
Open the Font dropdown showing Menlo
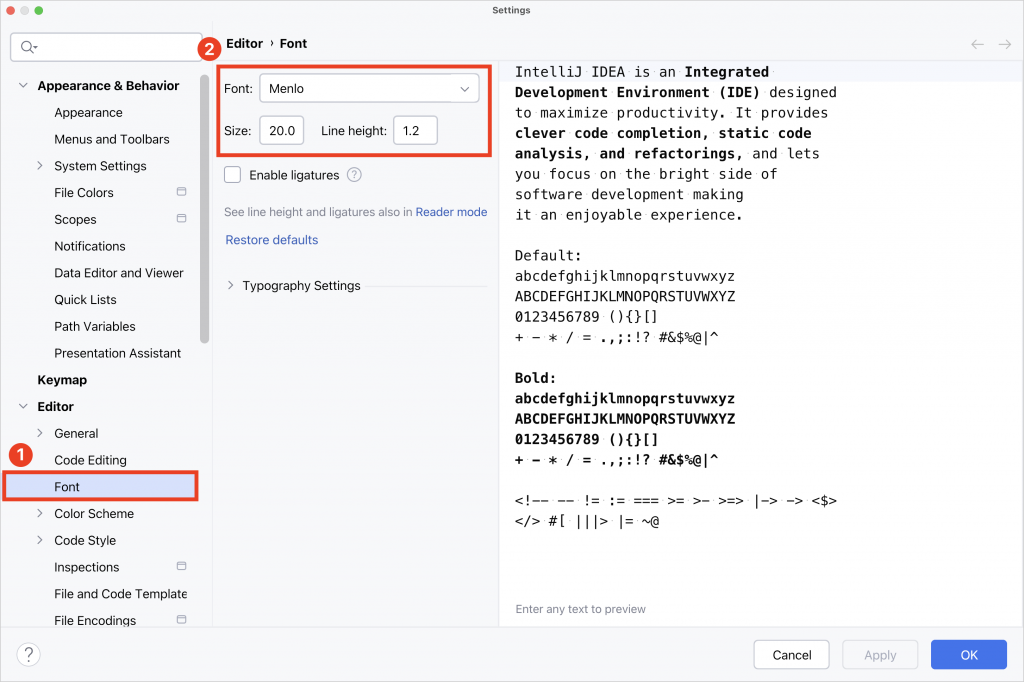pyautogui.click(x=369, y=89)
